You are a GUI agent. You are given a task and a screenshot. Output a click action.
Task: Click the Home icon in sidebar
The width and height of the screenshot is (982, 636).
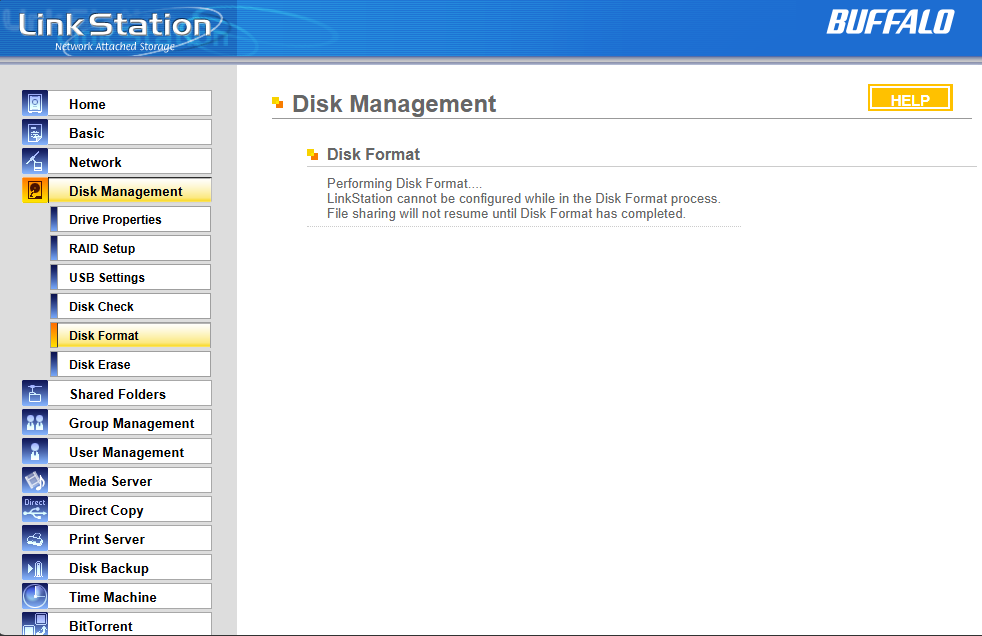35,104
